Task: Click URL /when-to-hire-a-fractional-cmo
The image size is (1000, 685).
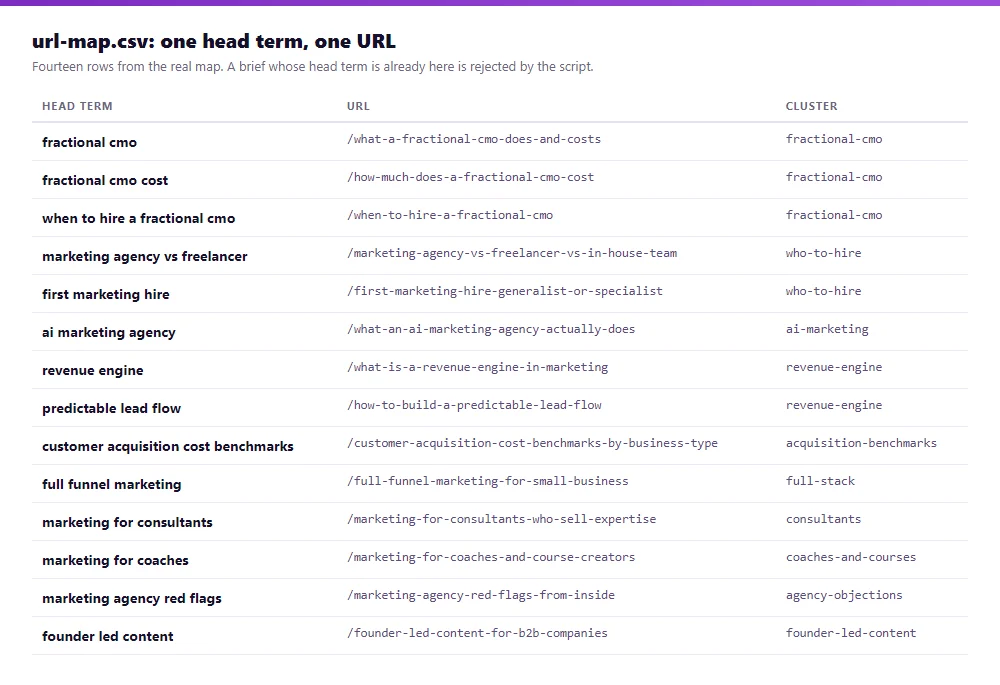Action: point(450,215)
